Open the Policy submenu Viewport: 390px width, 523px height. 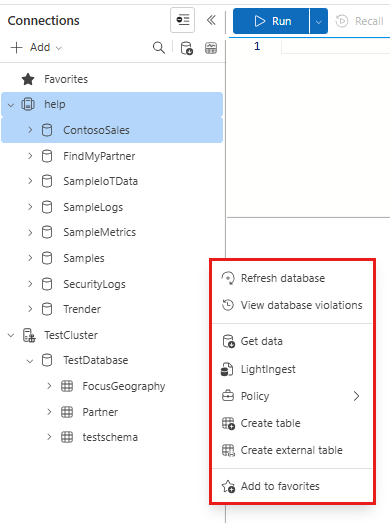click(292, 396)
